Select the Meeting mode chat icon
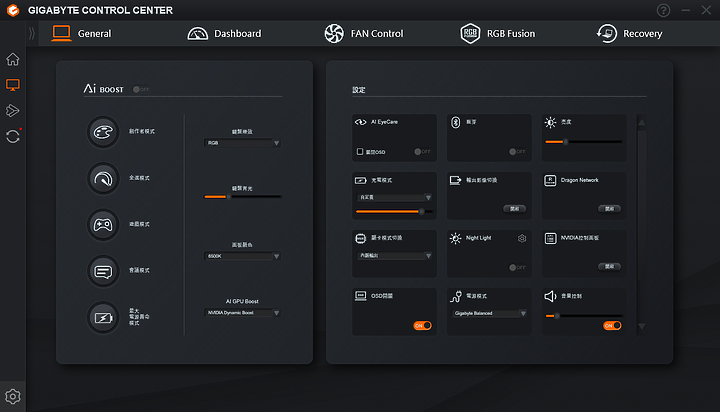The width and height of the screenshot is (720, 412). (x=103, y=271)
